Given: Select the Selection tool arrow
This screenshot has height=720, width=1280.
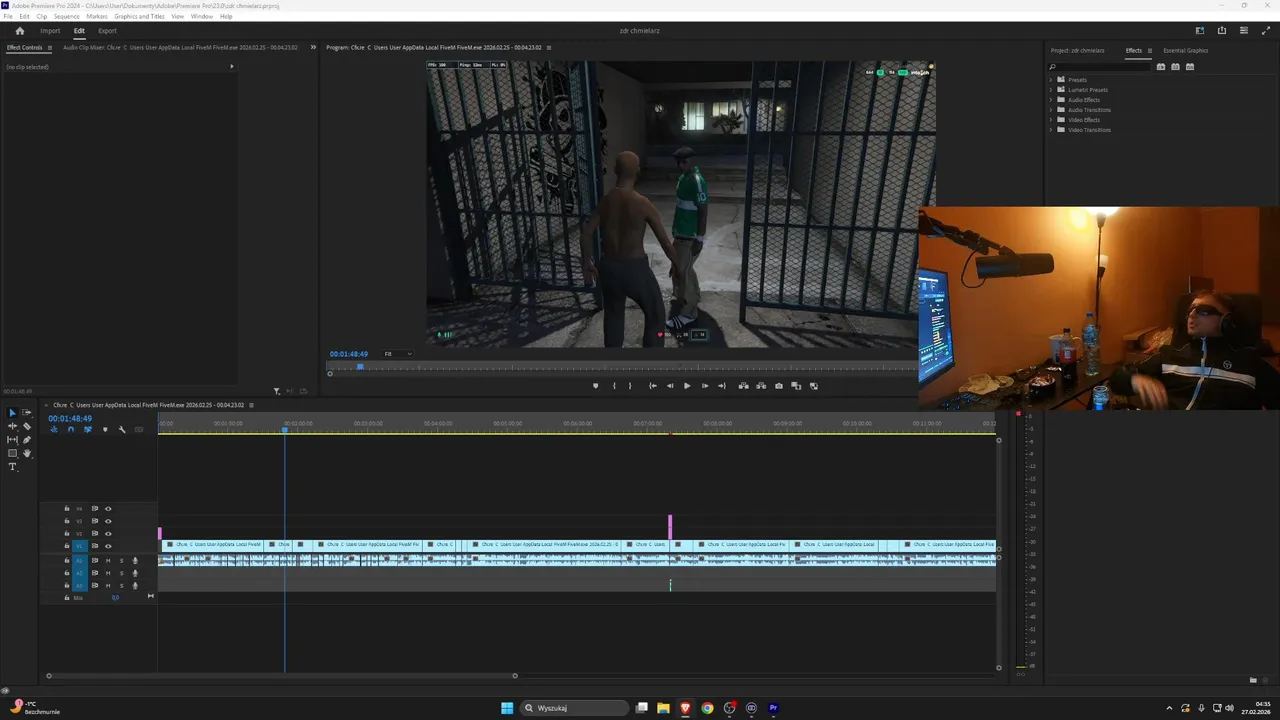Looking at the screenshot, I should pyautogui.click(x=13, y=413).
